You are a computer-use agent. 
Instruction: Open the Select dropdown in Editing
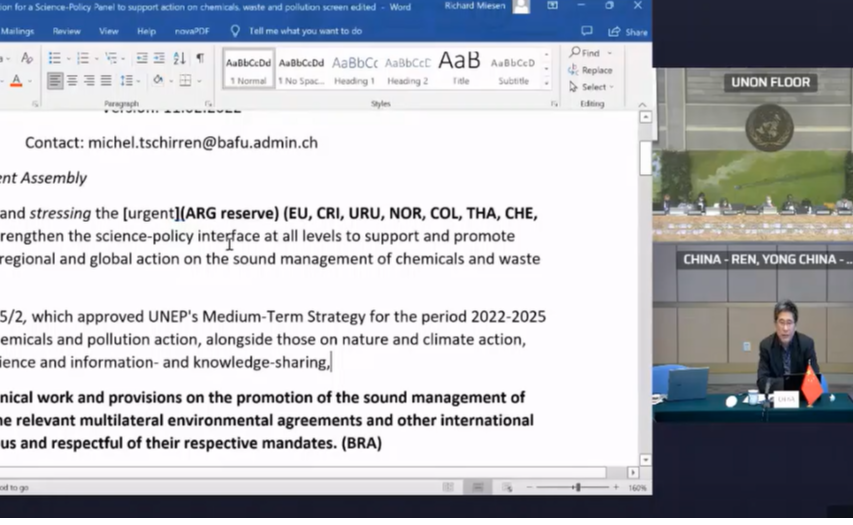coord(592,87)
